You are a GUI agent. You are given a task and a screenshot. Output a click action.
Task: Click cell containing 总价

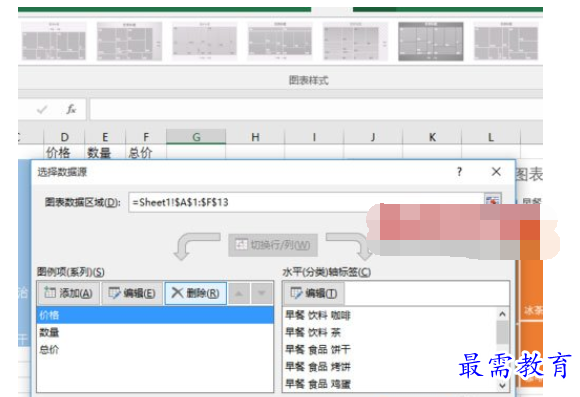click(x=146, y=152)
